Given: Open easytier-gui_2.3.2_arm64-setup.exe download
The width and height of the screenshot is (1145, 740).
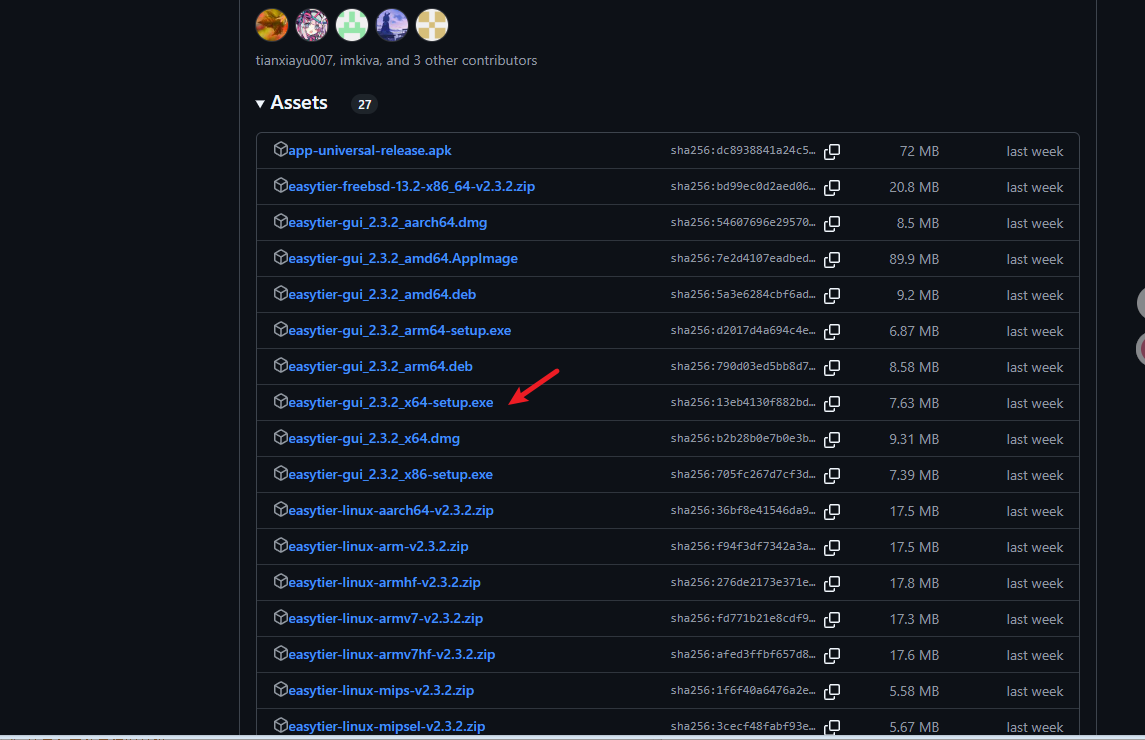Looking at the screenshot, I should tap(399, 331).
